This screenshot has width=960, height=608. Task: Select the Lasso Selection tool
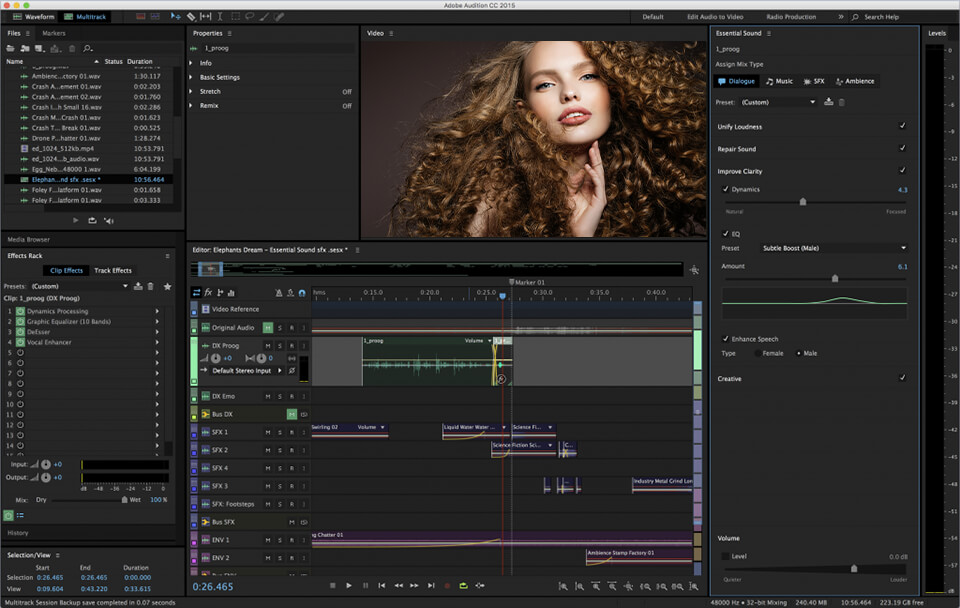(x=250, y=17)
